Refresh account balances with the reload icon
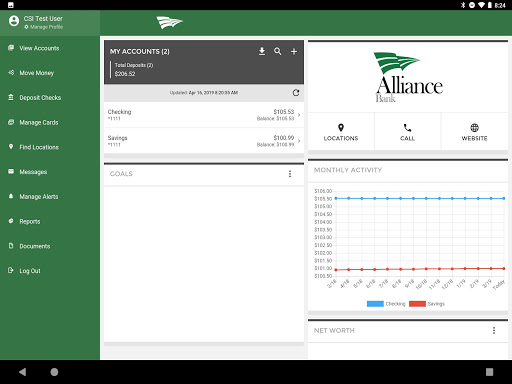This screenshot has width=512, height=384. [296, 93]
